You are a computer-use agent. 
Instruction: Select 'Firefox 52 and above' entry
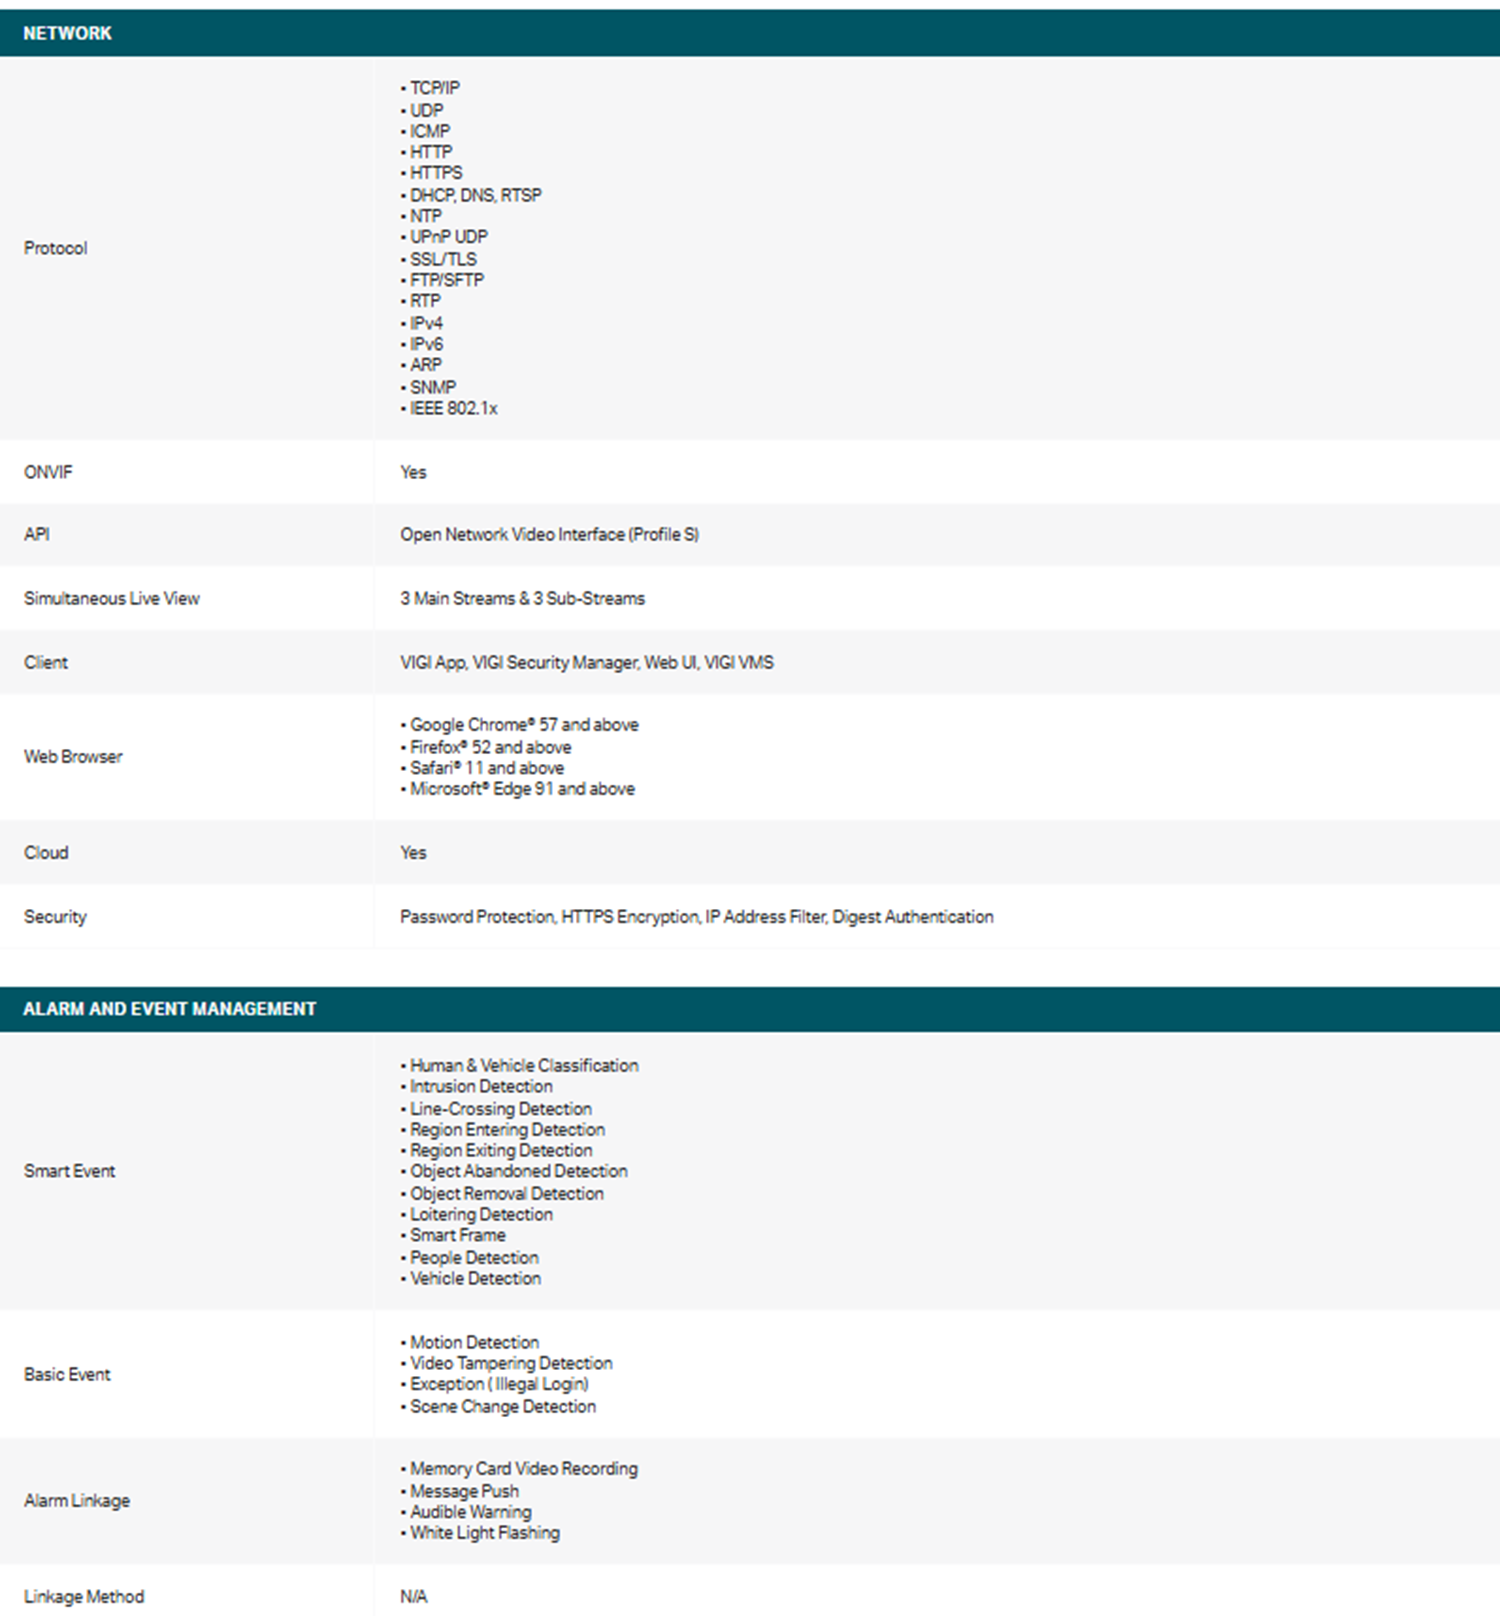491,747
